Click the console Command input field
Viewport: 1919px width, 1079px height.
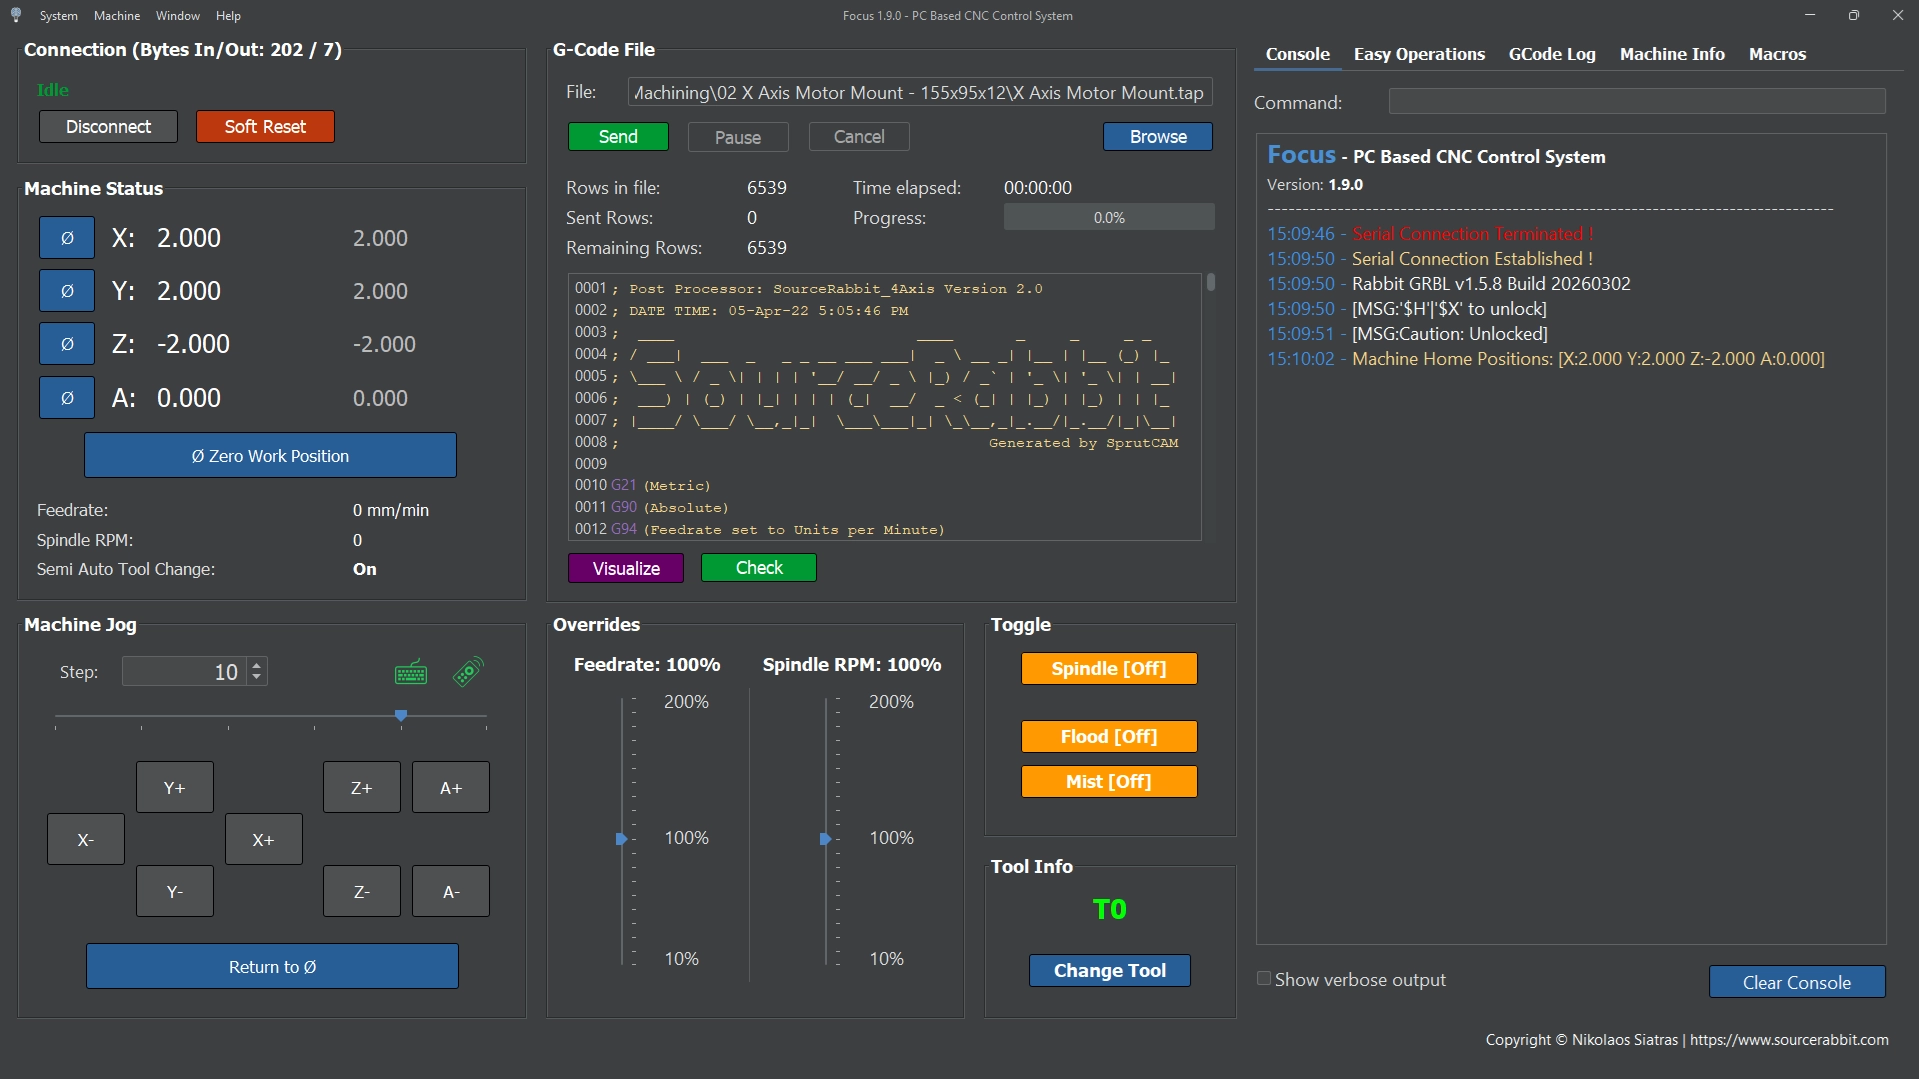click(x=1636, y=102)
